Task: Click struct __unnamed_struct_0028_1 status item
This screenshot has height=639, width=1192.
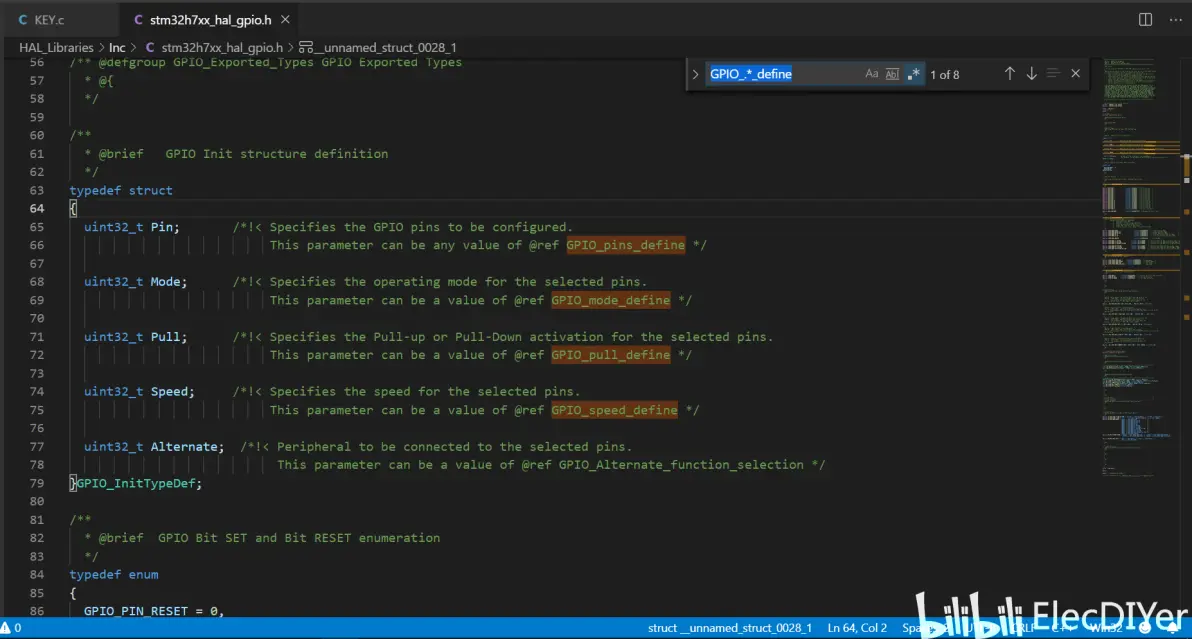Action: [x=729, y=628]
